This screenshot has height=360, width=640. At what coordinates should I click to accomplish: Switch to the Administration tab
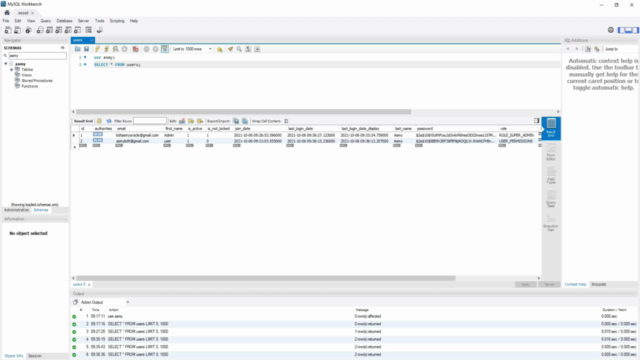point(16,210)
